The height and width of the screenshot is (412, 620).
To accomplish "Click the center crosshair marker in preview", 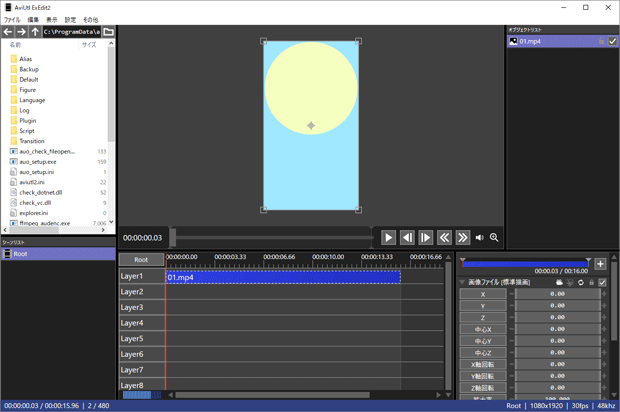I will [311, 126].
